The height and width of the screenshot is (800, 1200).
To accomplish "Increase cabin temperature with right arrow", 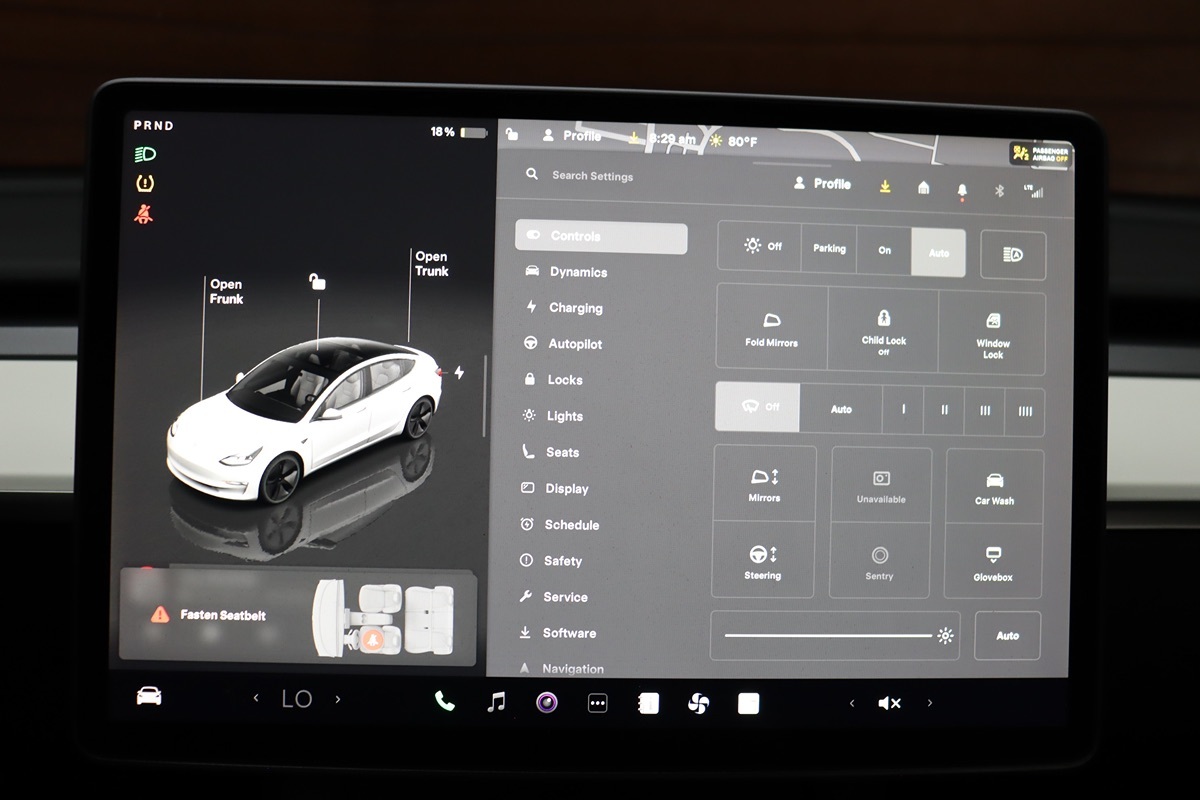I will 337,699.
